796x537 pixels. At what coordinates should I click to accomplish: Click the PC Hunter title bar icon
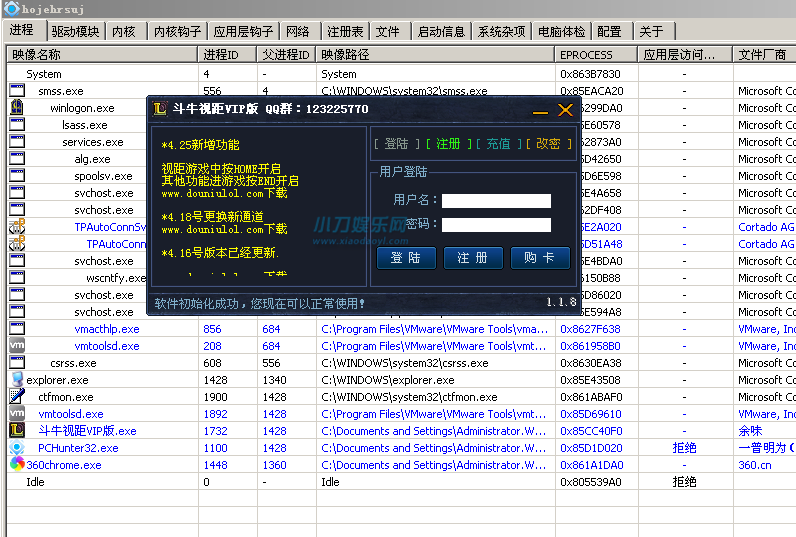point(11,9)
